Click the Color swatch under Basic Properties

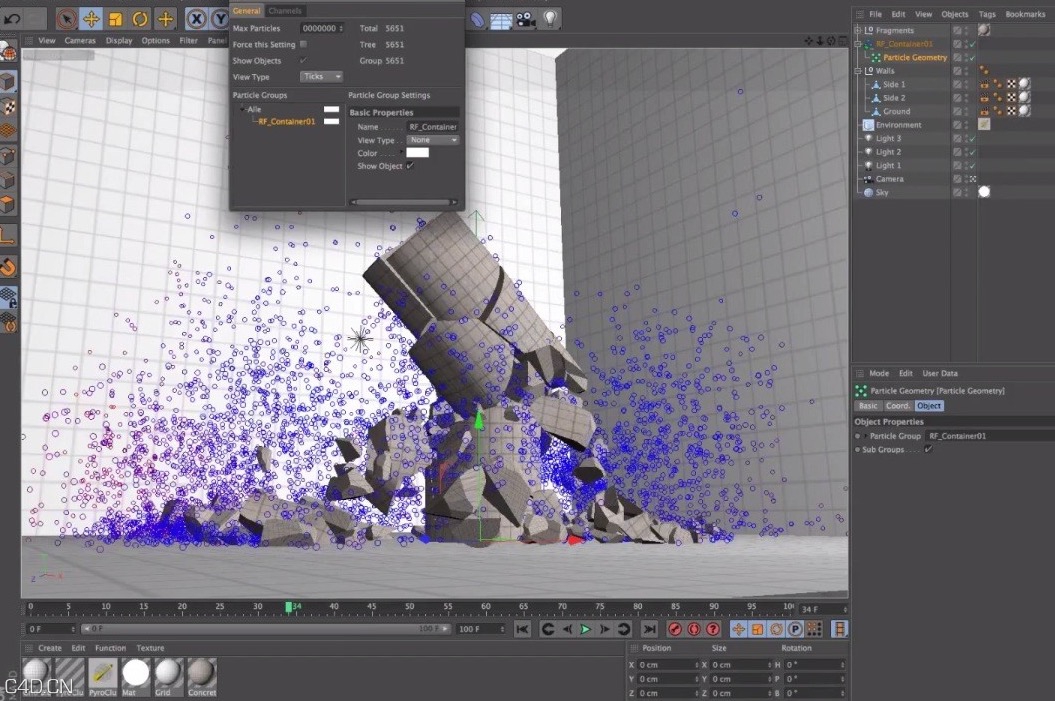pos(418,152)
